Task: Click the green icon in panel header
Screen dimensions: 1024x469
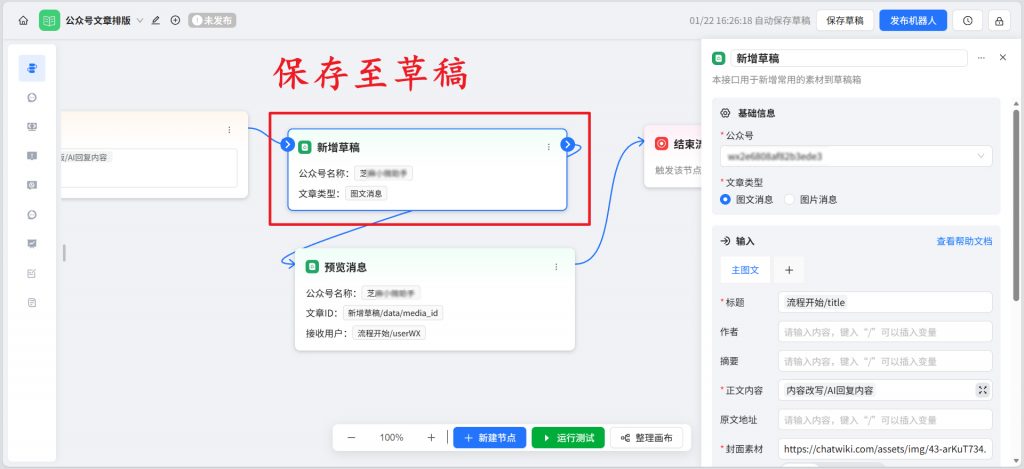Action: [718, 58]
